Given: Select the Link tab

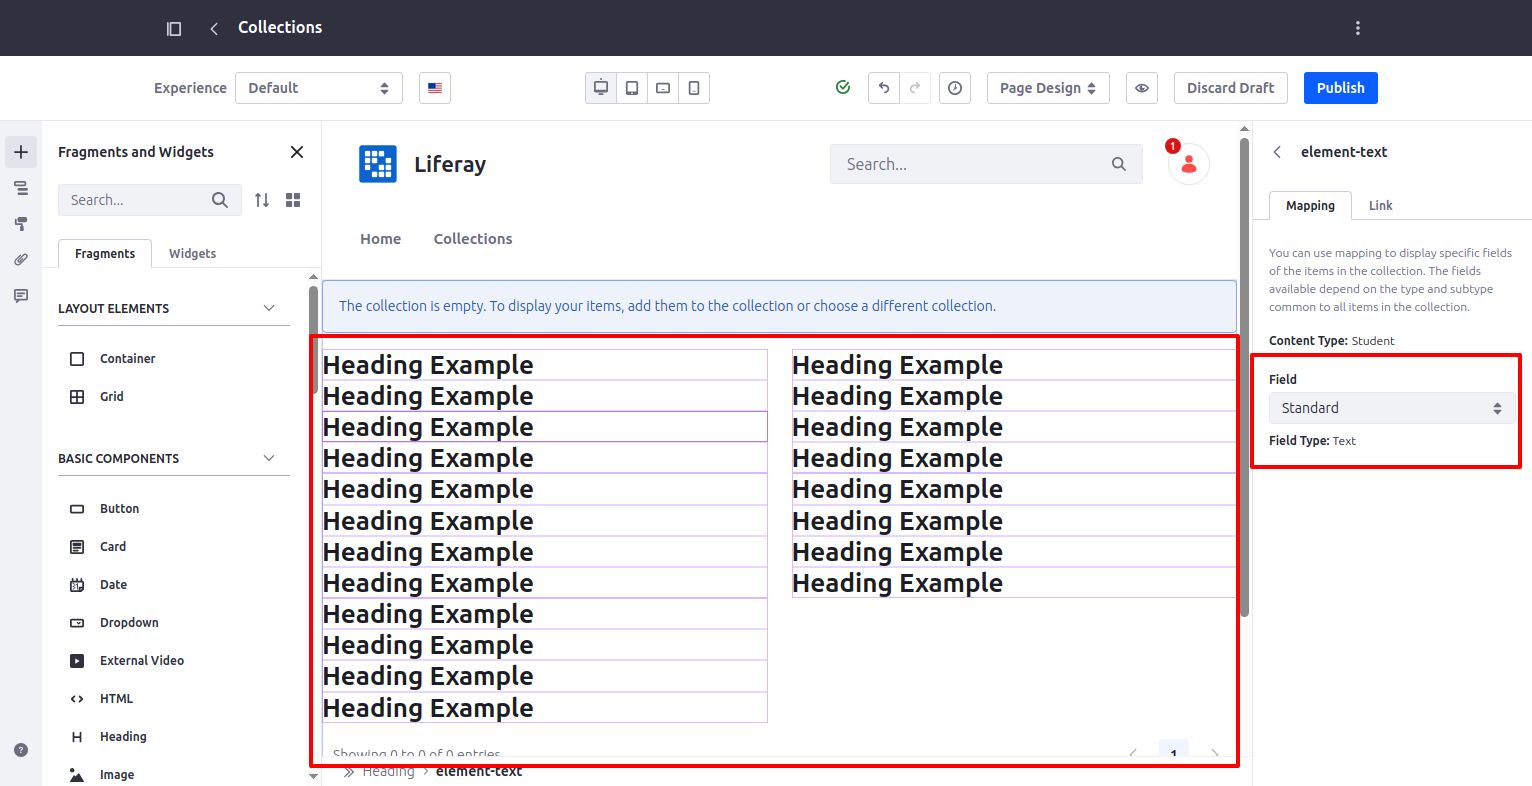Looking at the screenshot, I should (1381, 206).
